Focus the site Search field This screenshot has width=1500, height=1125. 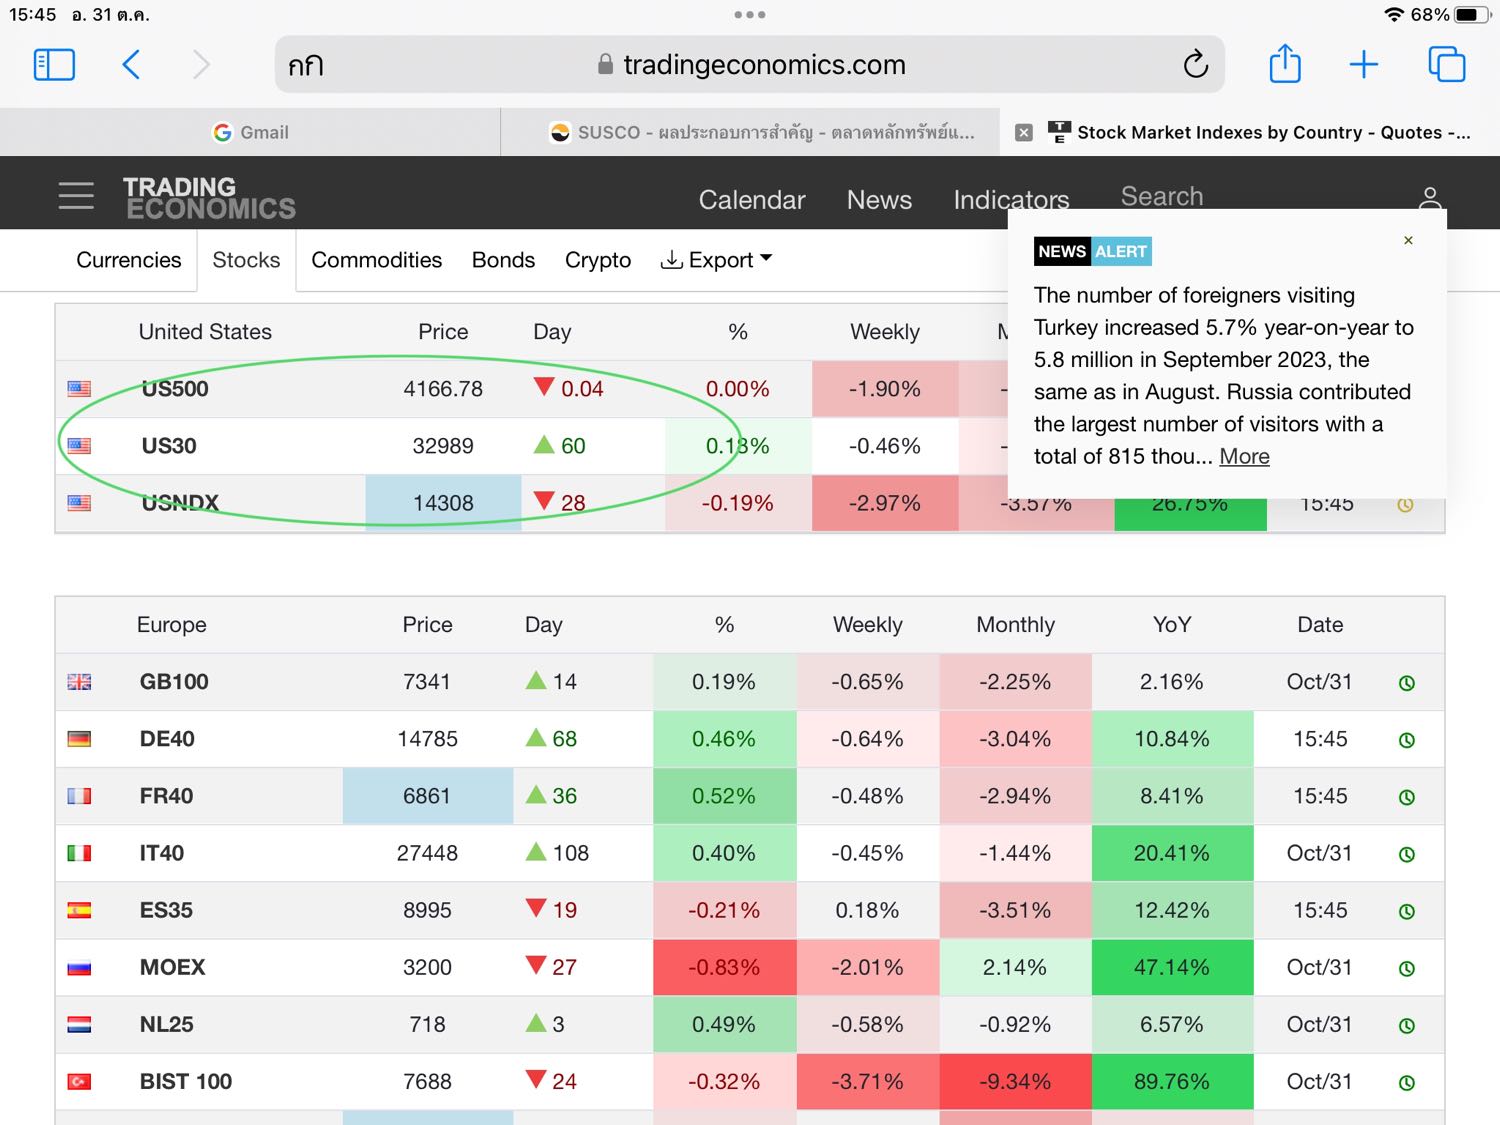[x=1162, y=196]
